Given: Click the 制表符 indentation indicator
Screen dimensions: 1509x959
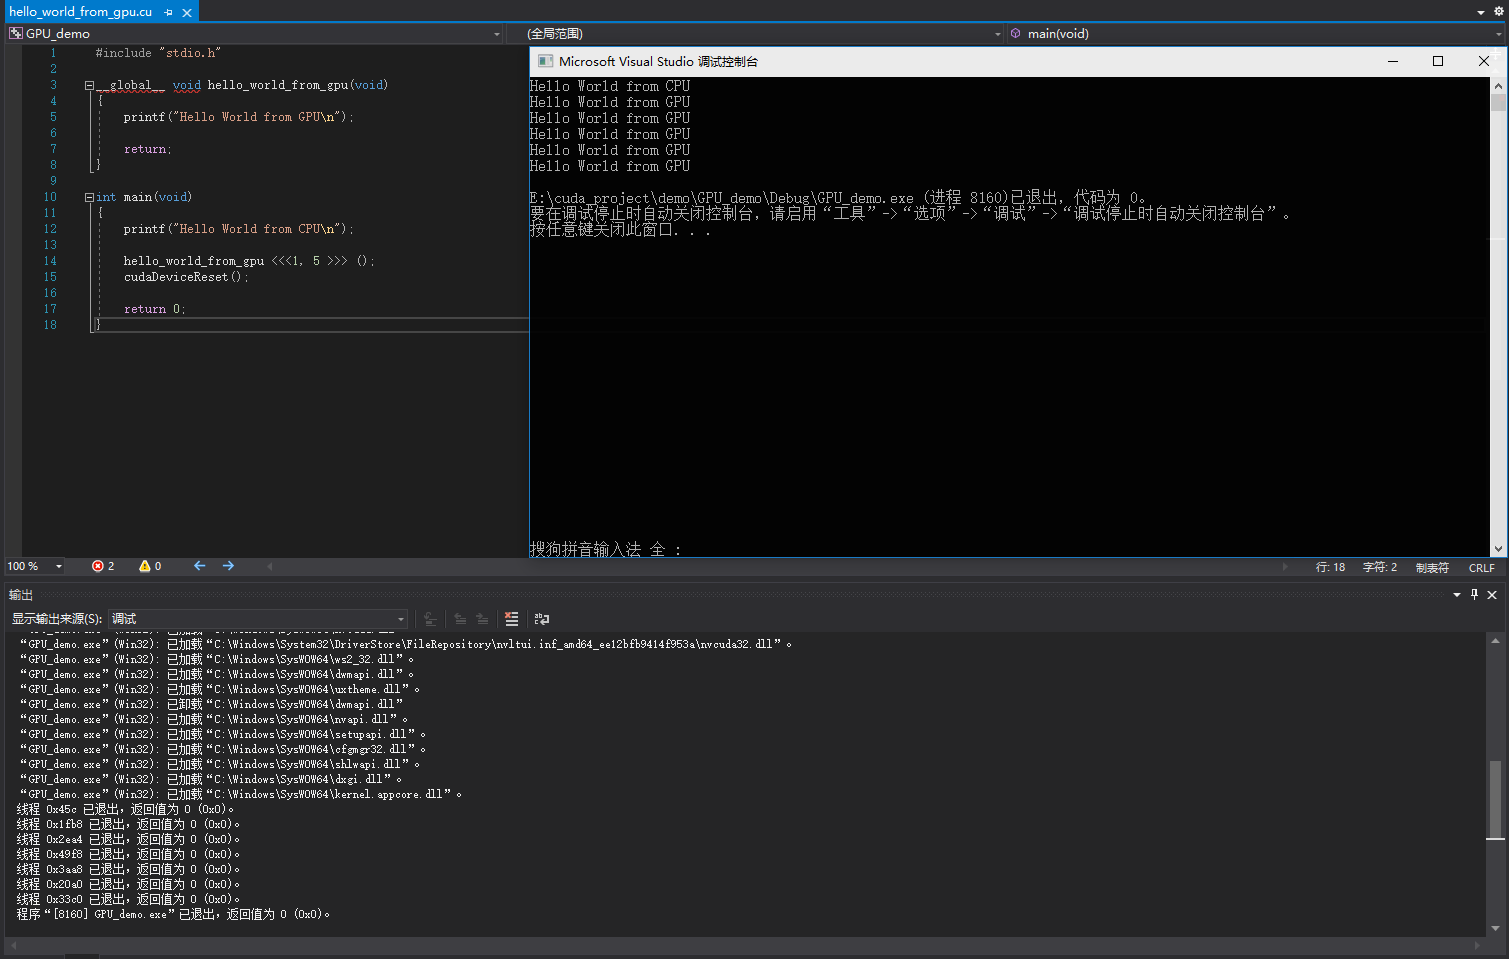Looking at the screenshot, I should pos(1432,567).
